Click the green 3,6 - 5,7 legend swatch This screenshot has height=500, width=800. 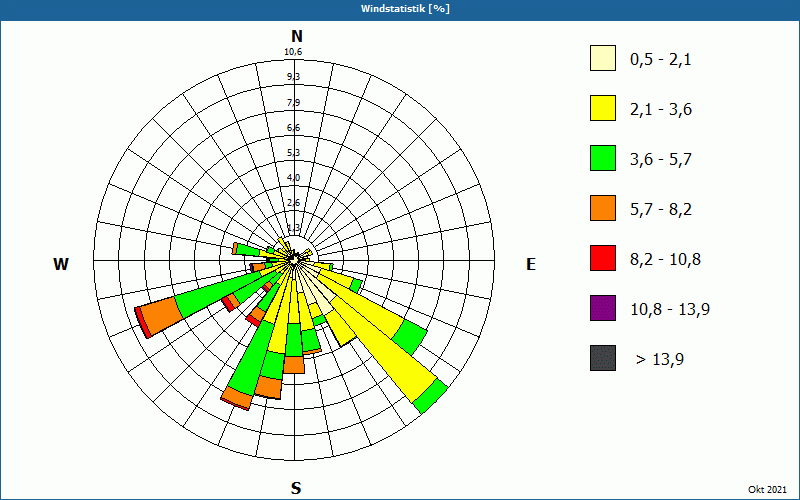pyautogui.click(x=603, y=158)
